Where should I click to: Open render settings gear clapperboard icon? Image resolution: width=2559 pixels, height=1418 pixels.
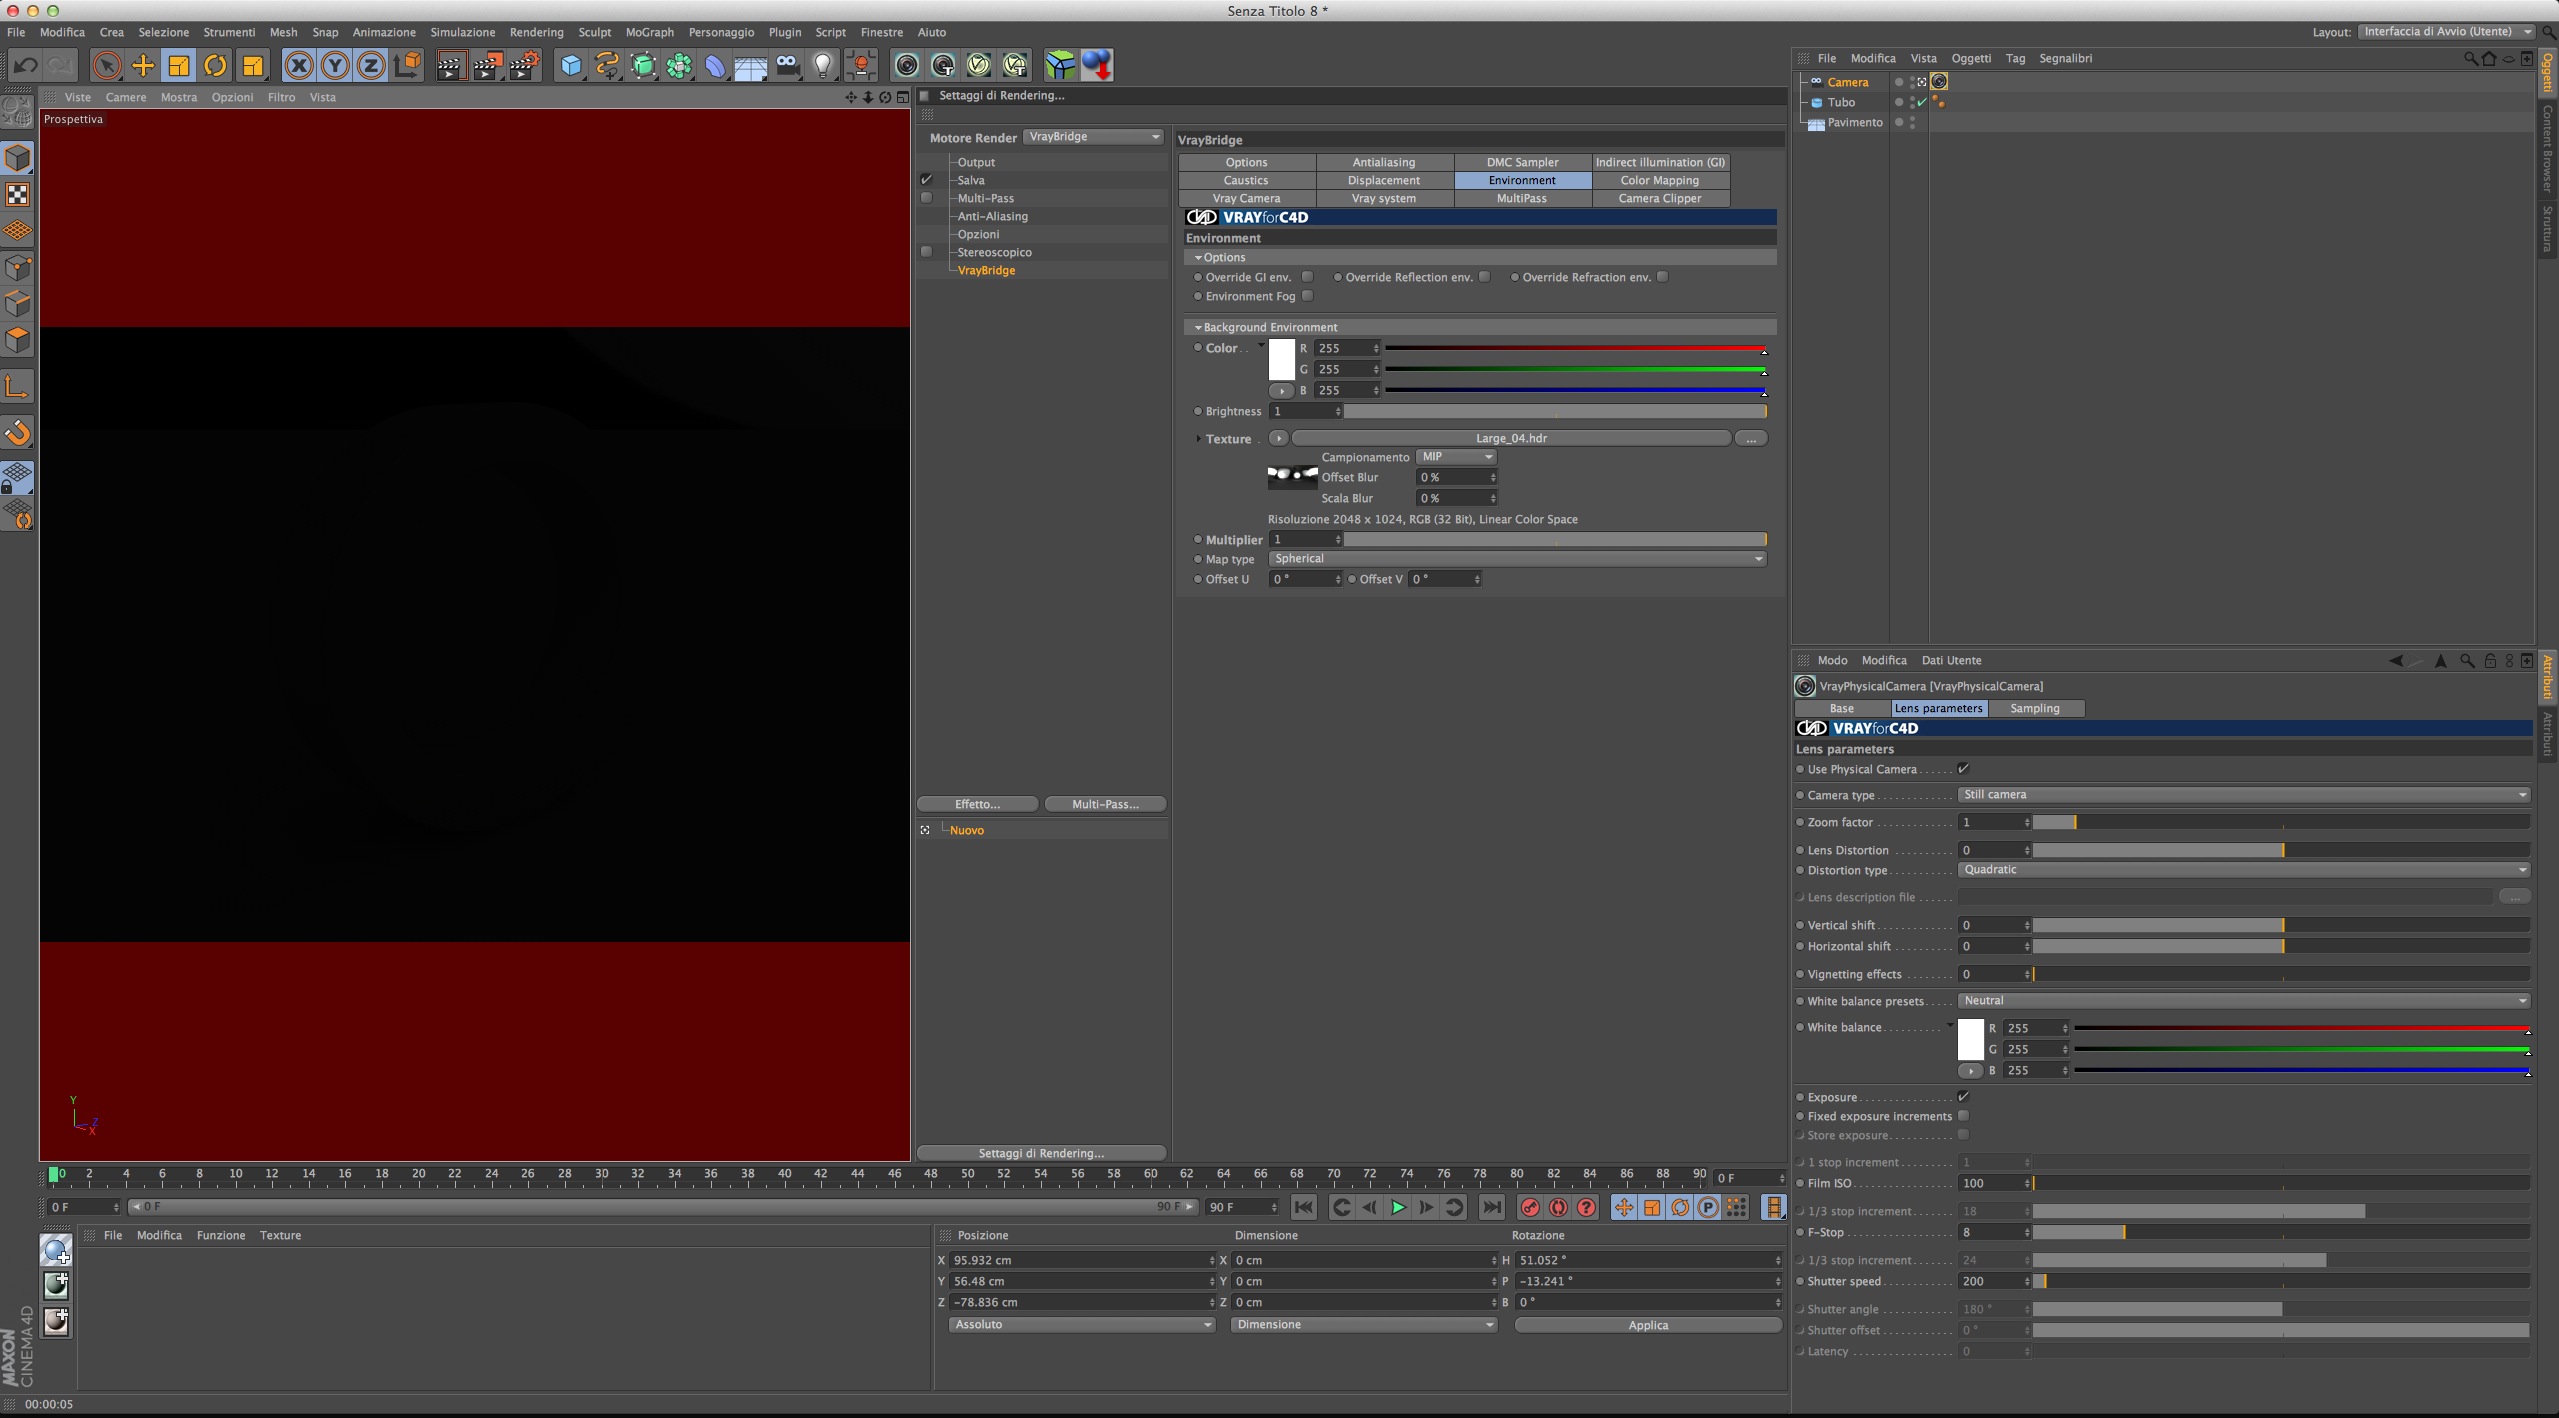[524, 66]
